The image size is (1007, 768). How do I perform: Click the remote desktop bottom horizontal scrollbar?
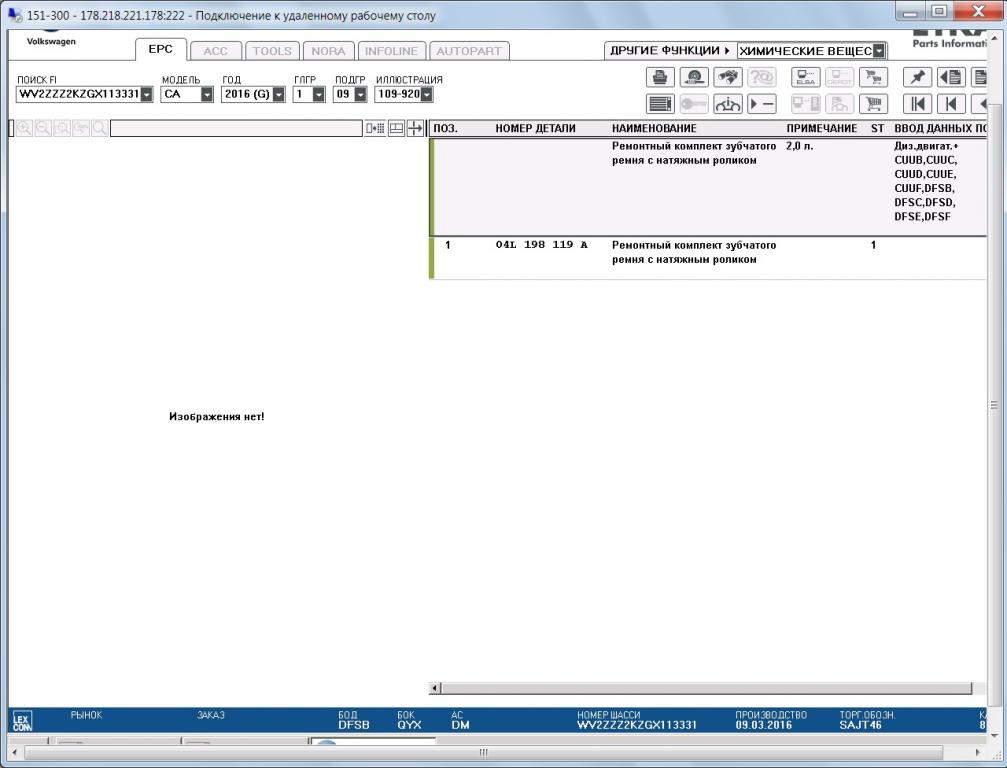pos(484,752)
